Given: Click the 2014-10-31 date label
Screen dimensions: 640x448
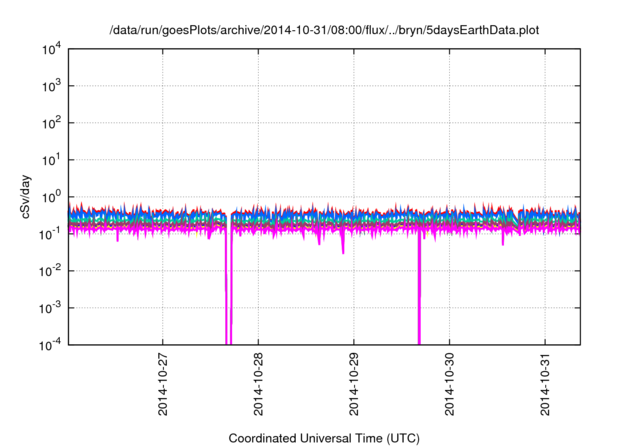Looking at the screenshot, I should pyautogui.click(x=545, y=384).
